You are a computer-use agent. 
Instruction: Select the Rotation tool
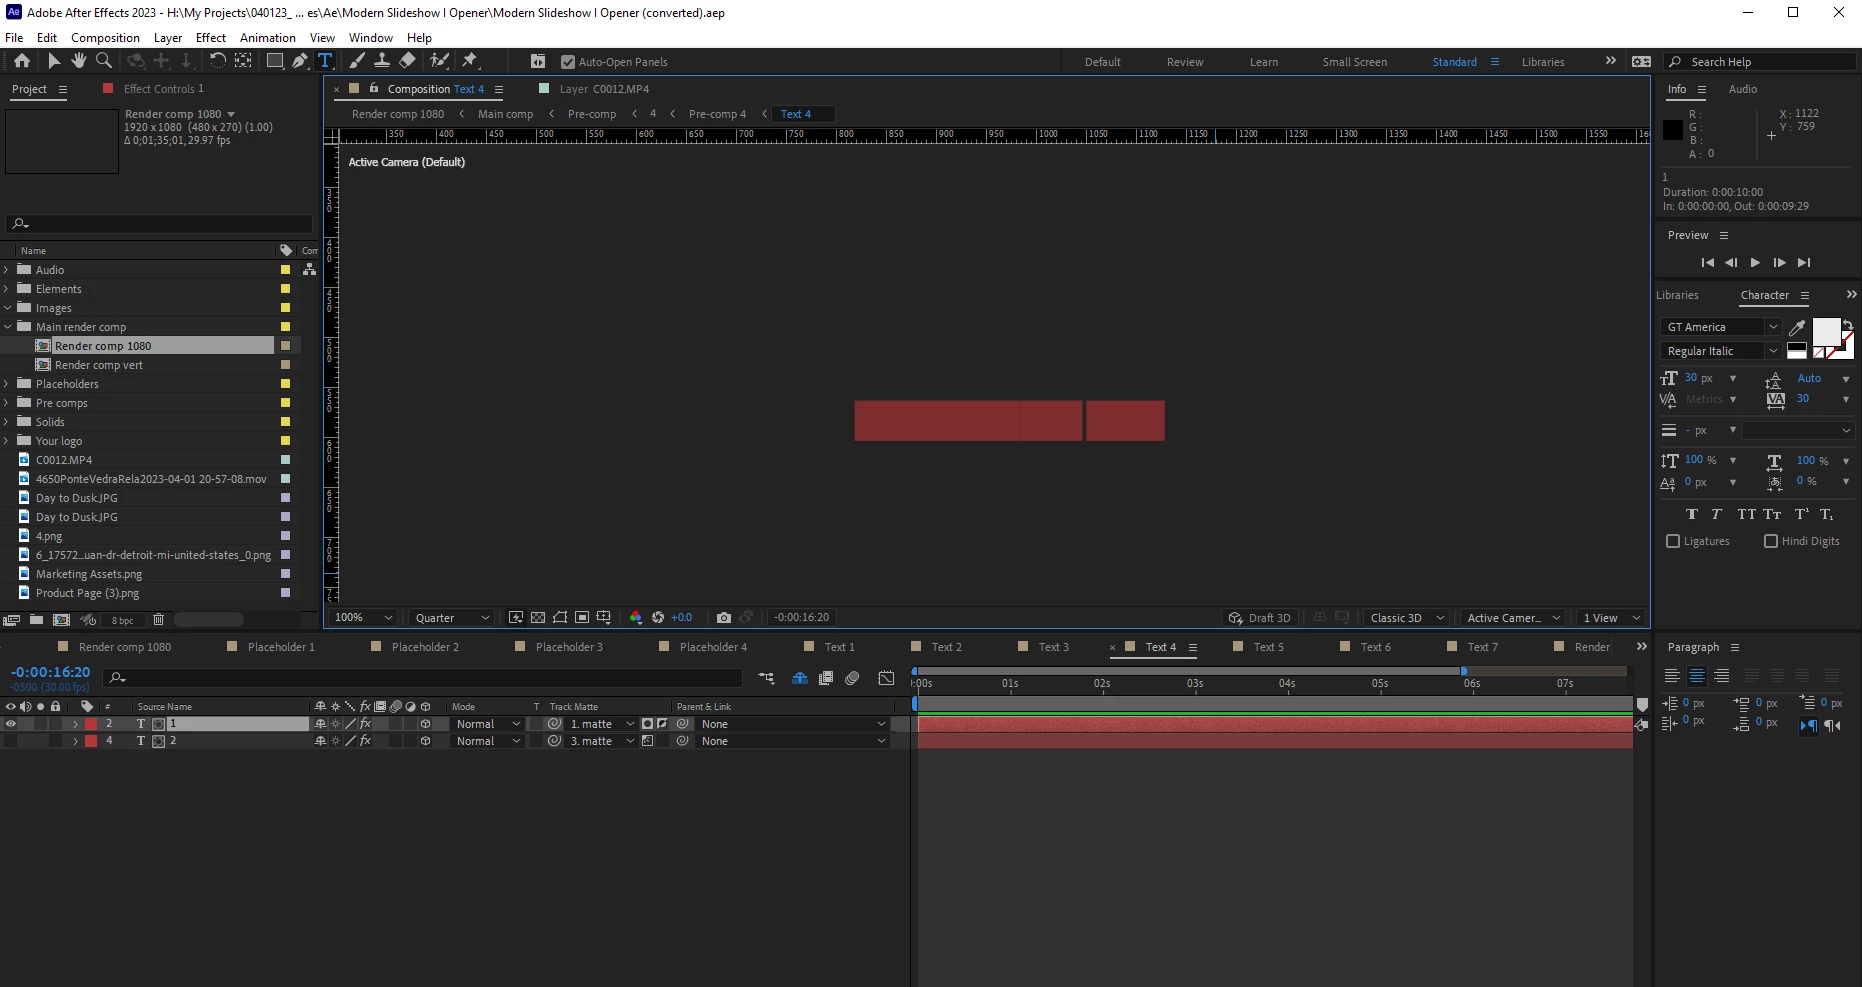pyautogui.click(x=217, y=61)
